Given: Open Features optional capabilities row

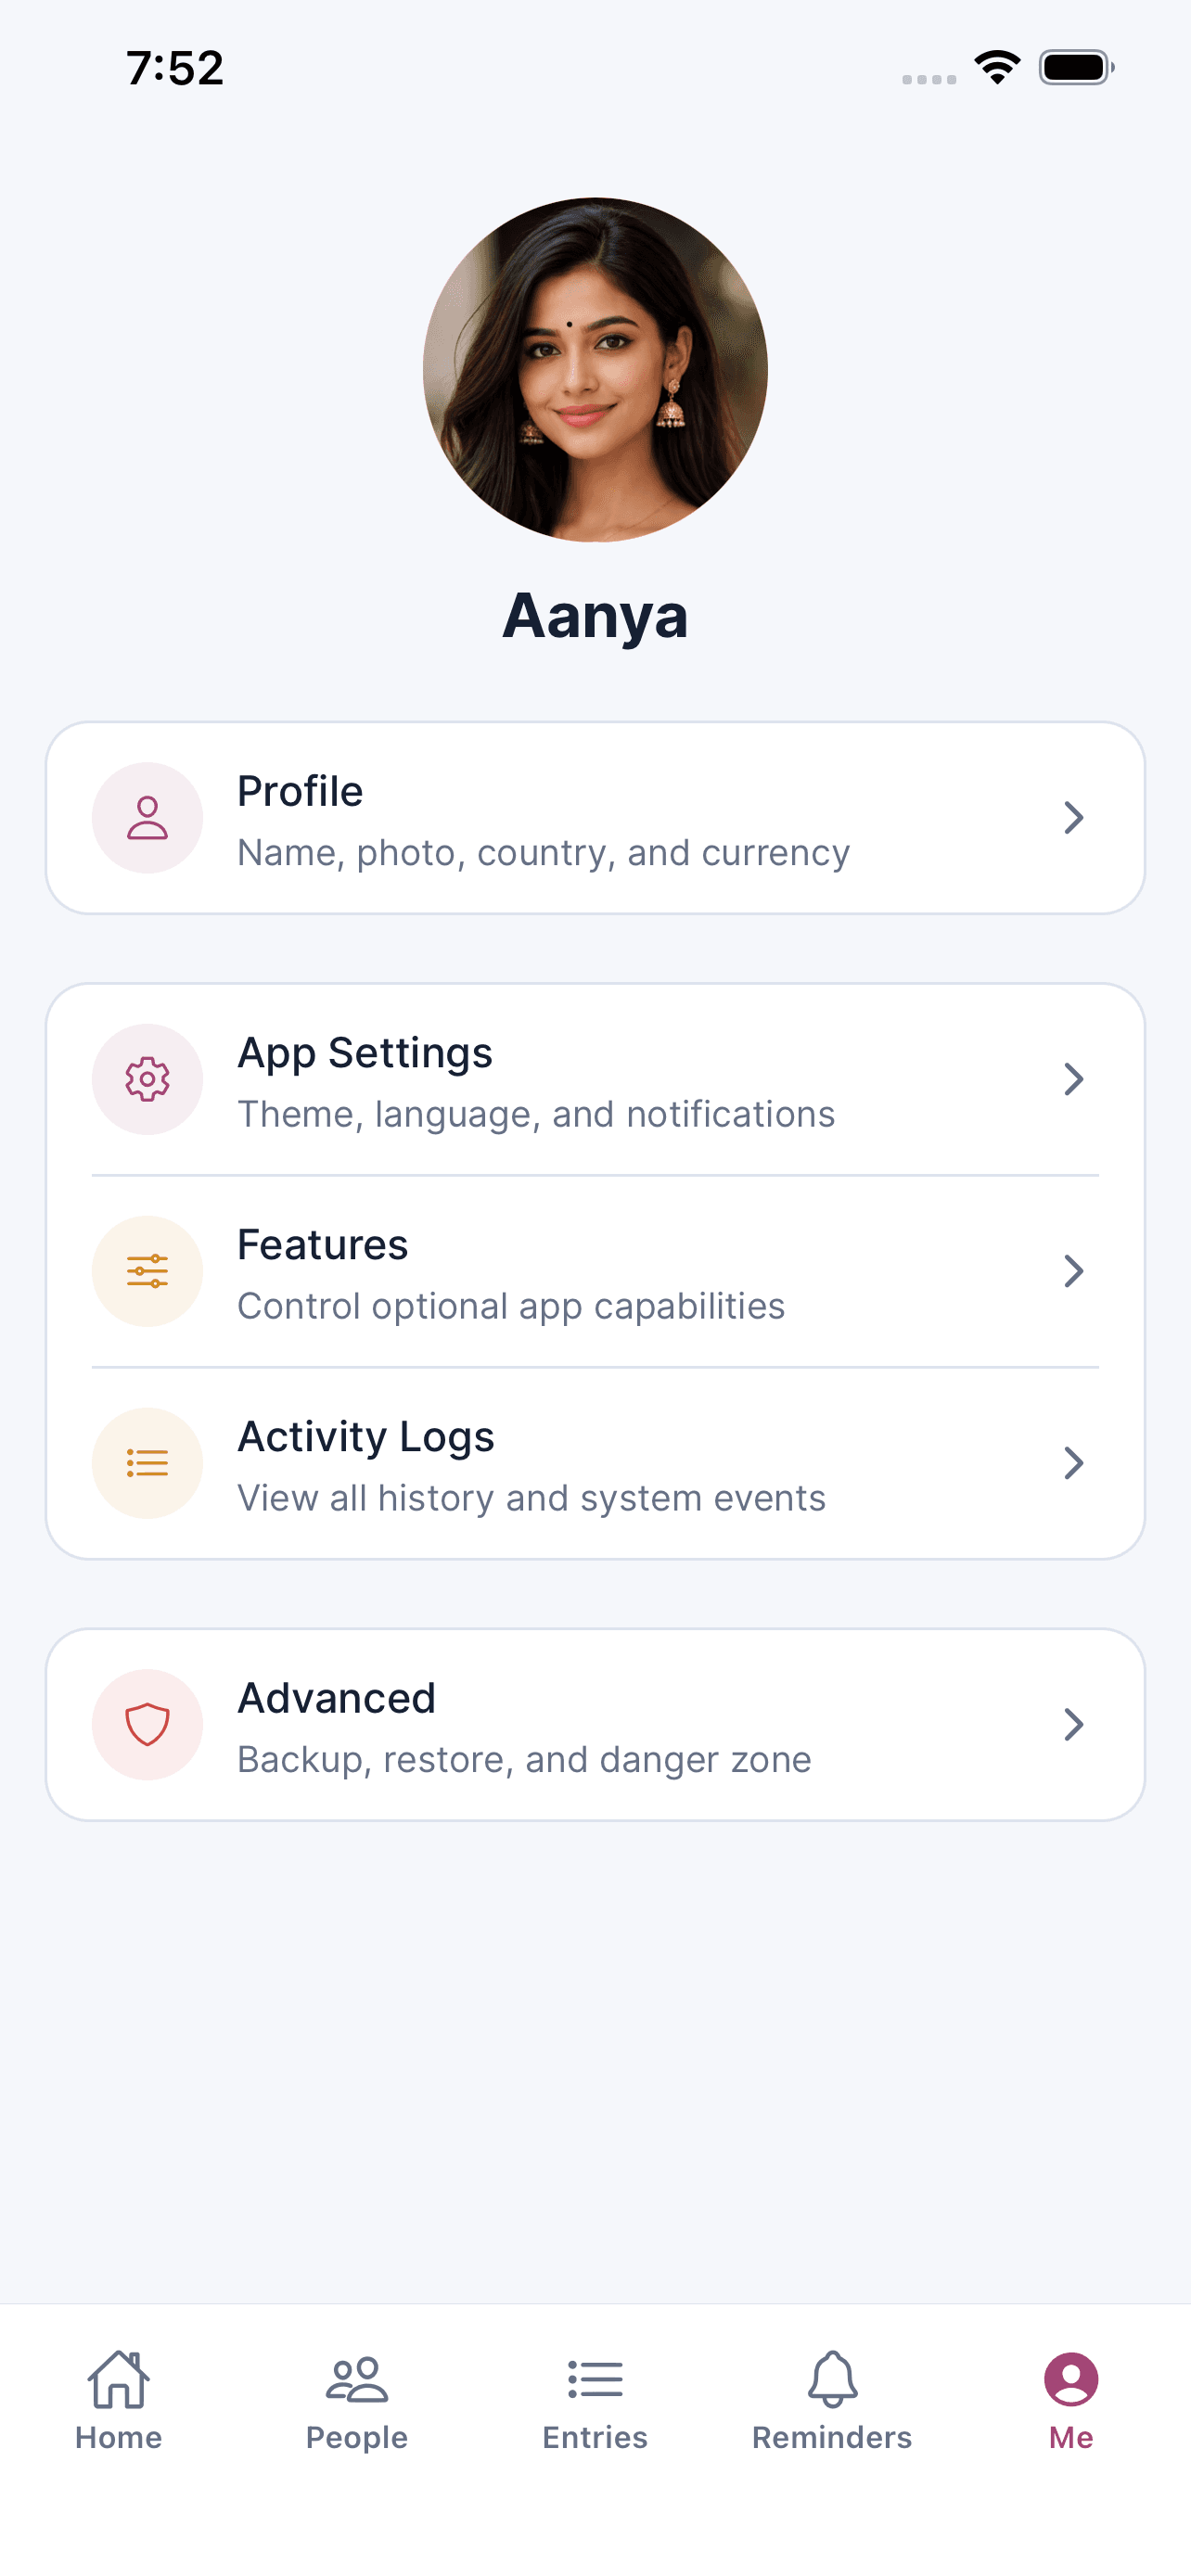Looking at the screenshot, I should pyautogui.click(x=595, y=1271).
